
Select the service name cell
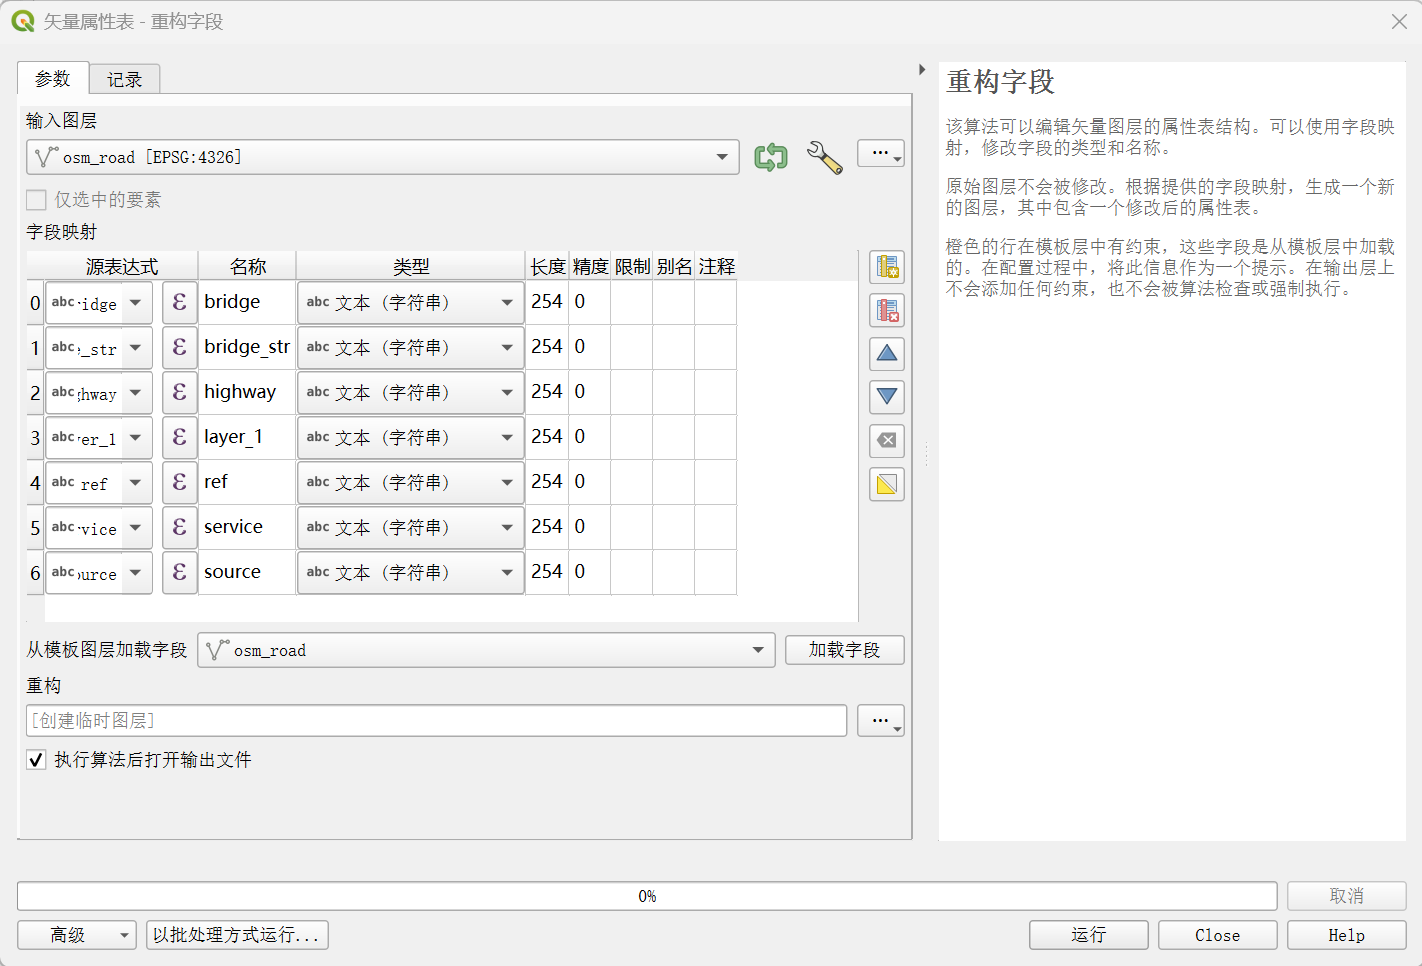pyautogui.click(x=247, y=527)
